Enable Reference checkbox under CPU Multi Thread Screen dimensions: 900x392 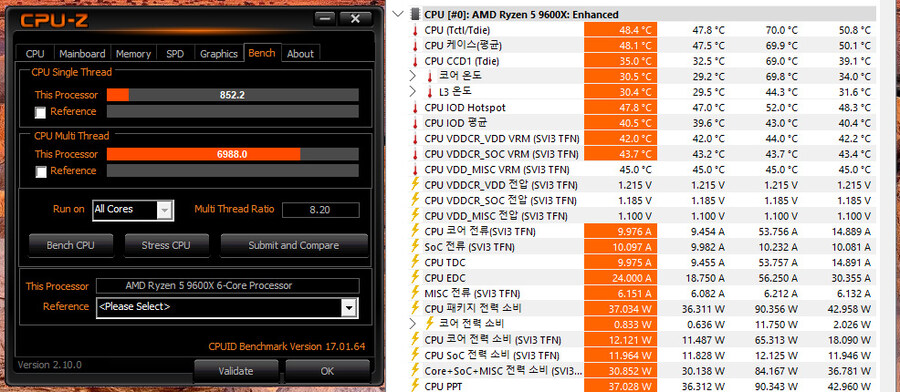pyautogui.click(x=40, y=172)
